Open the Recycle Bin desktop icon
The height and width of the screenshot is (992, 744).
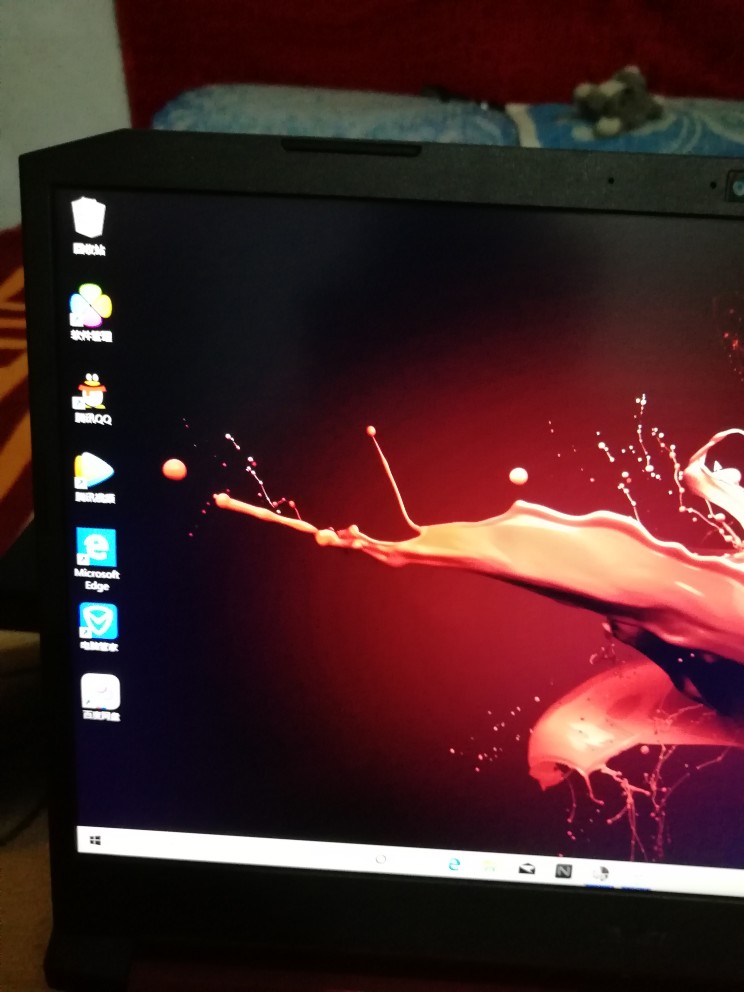pyautogui.click(x=89, y=218)
